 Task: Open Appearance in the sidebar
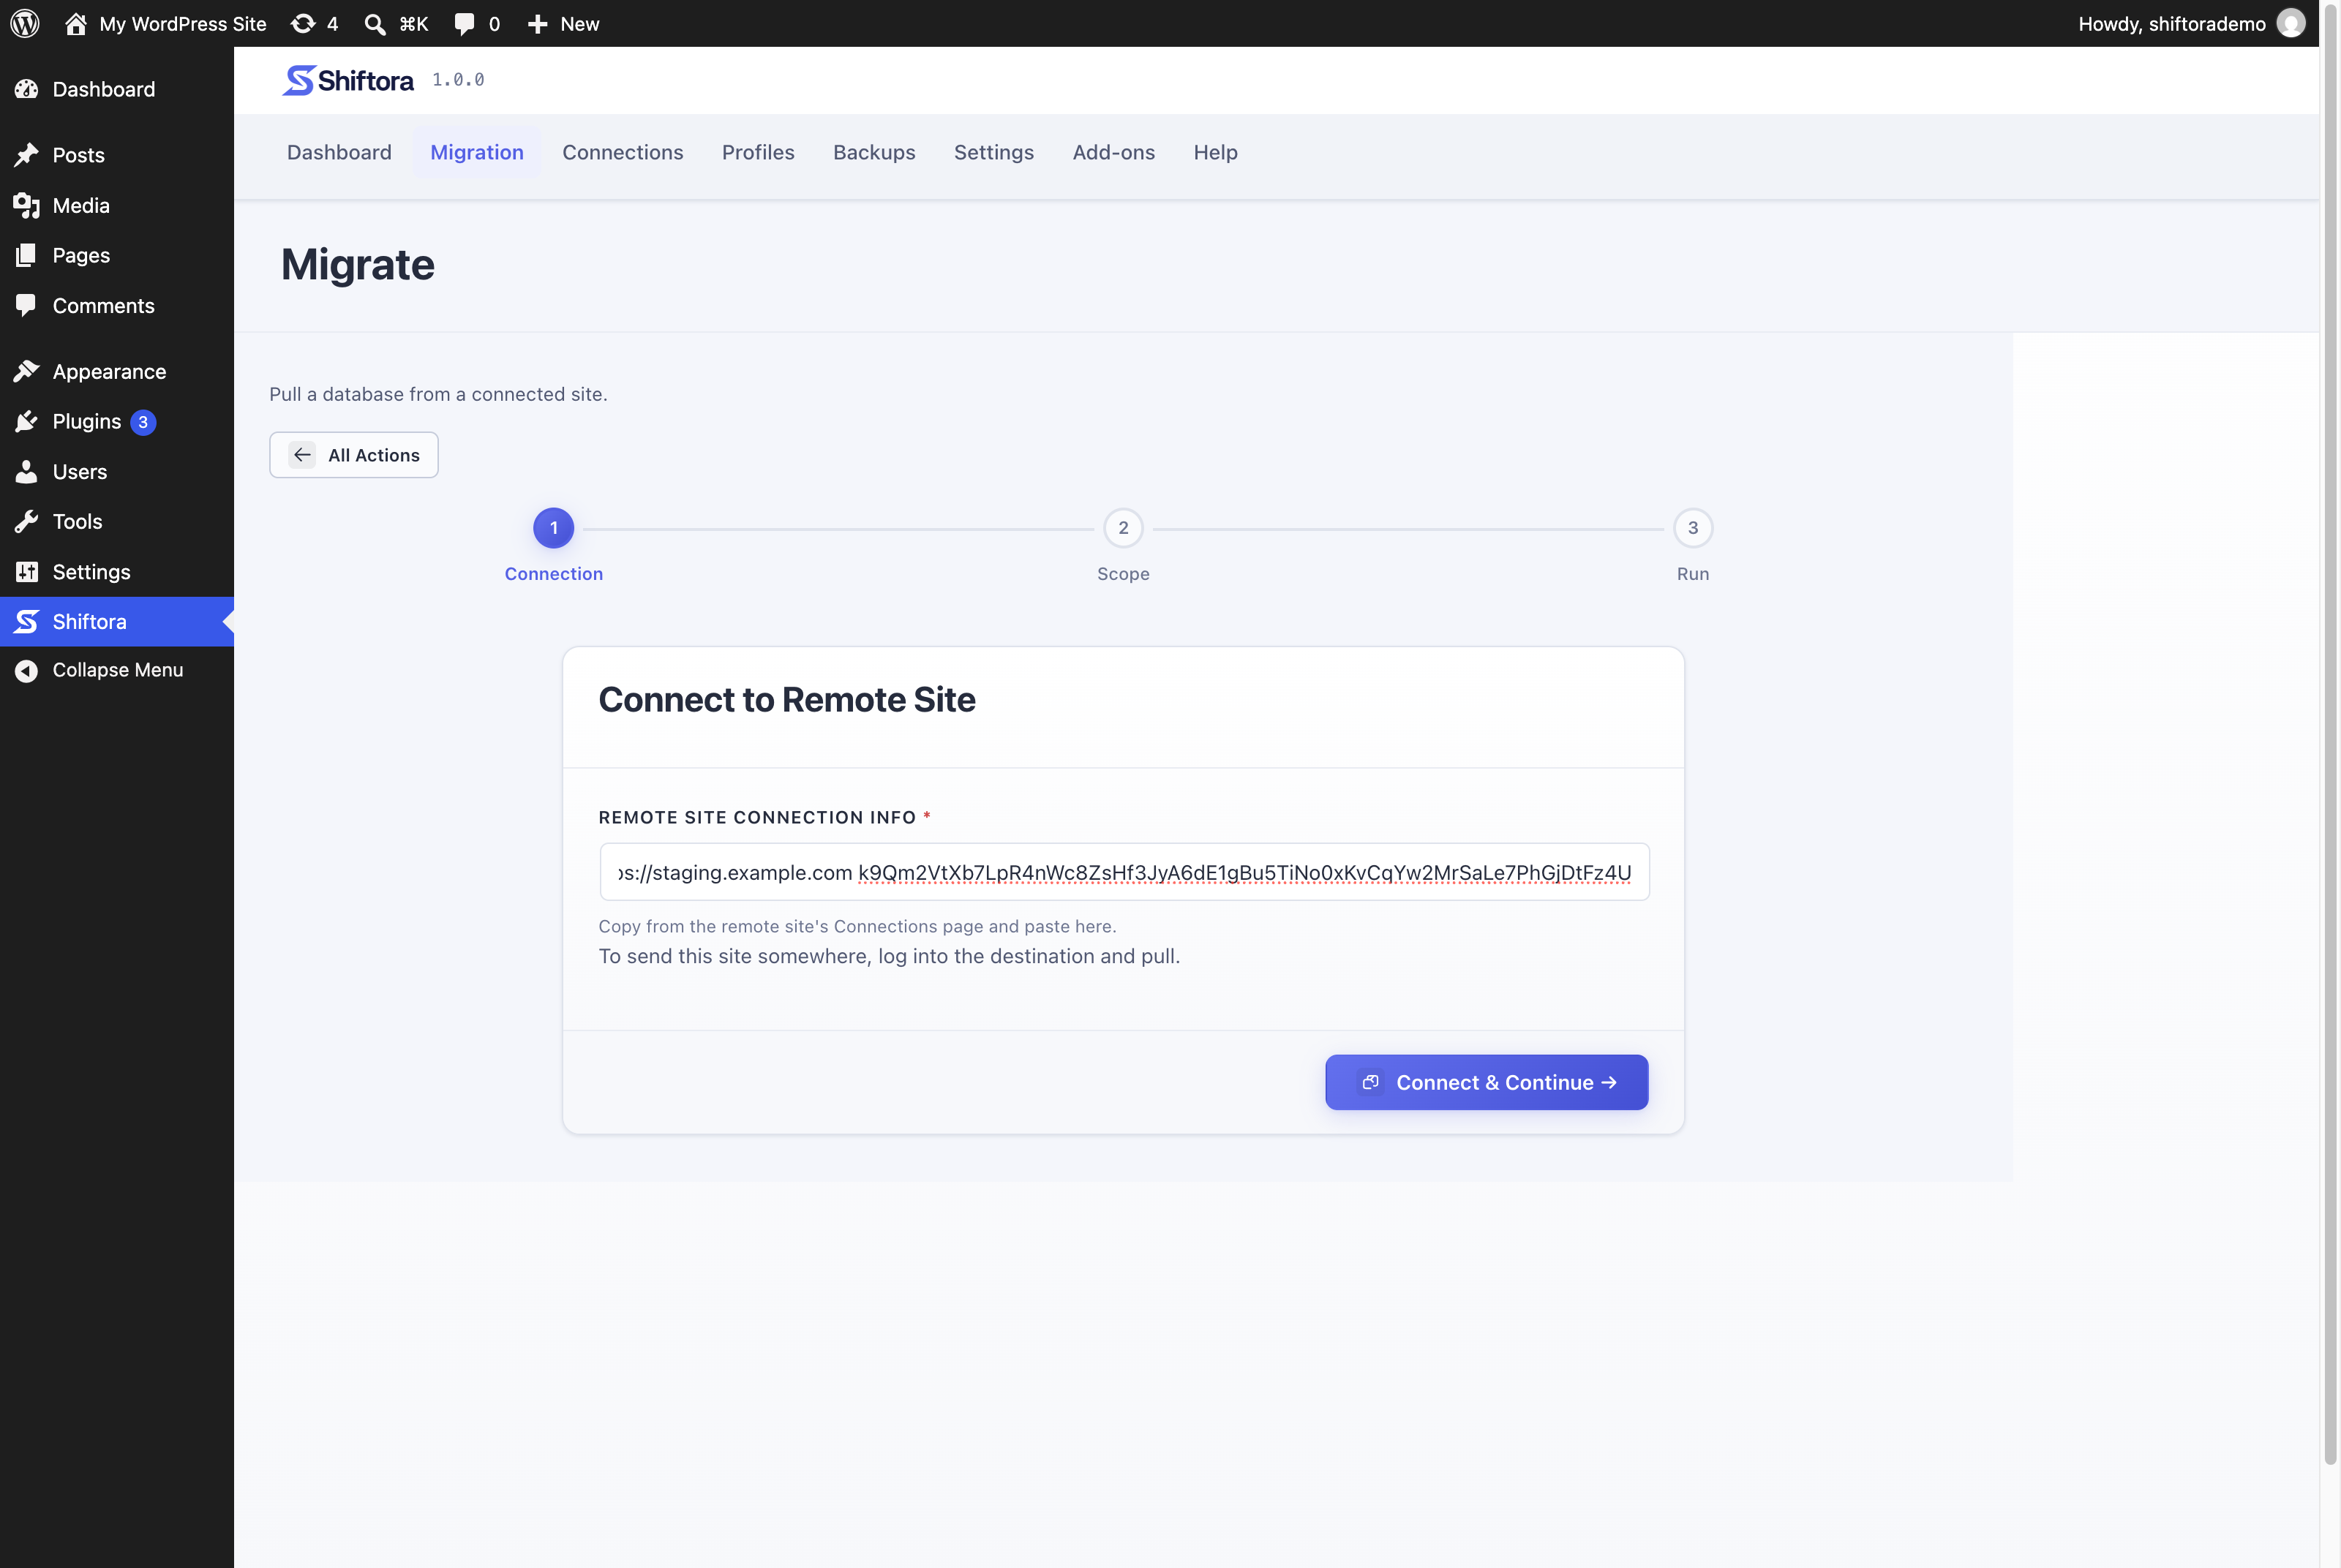tap(117, 371)
